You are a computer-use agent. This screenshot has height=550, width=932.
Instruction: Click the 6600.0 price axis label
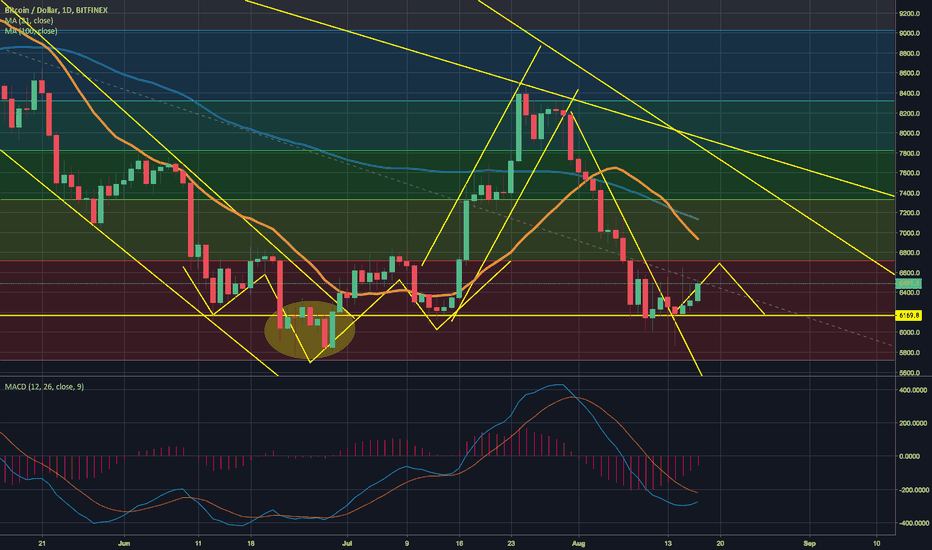[909, 273]
